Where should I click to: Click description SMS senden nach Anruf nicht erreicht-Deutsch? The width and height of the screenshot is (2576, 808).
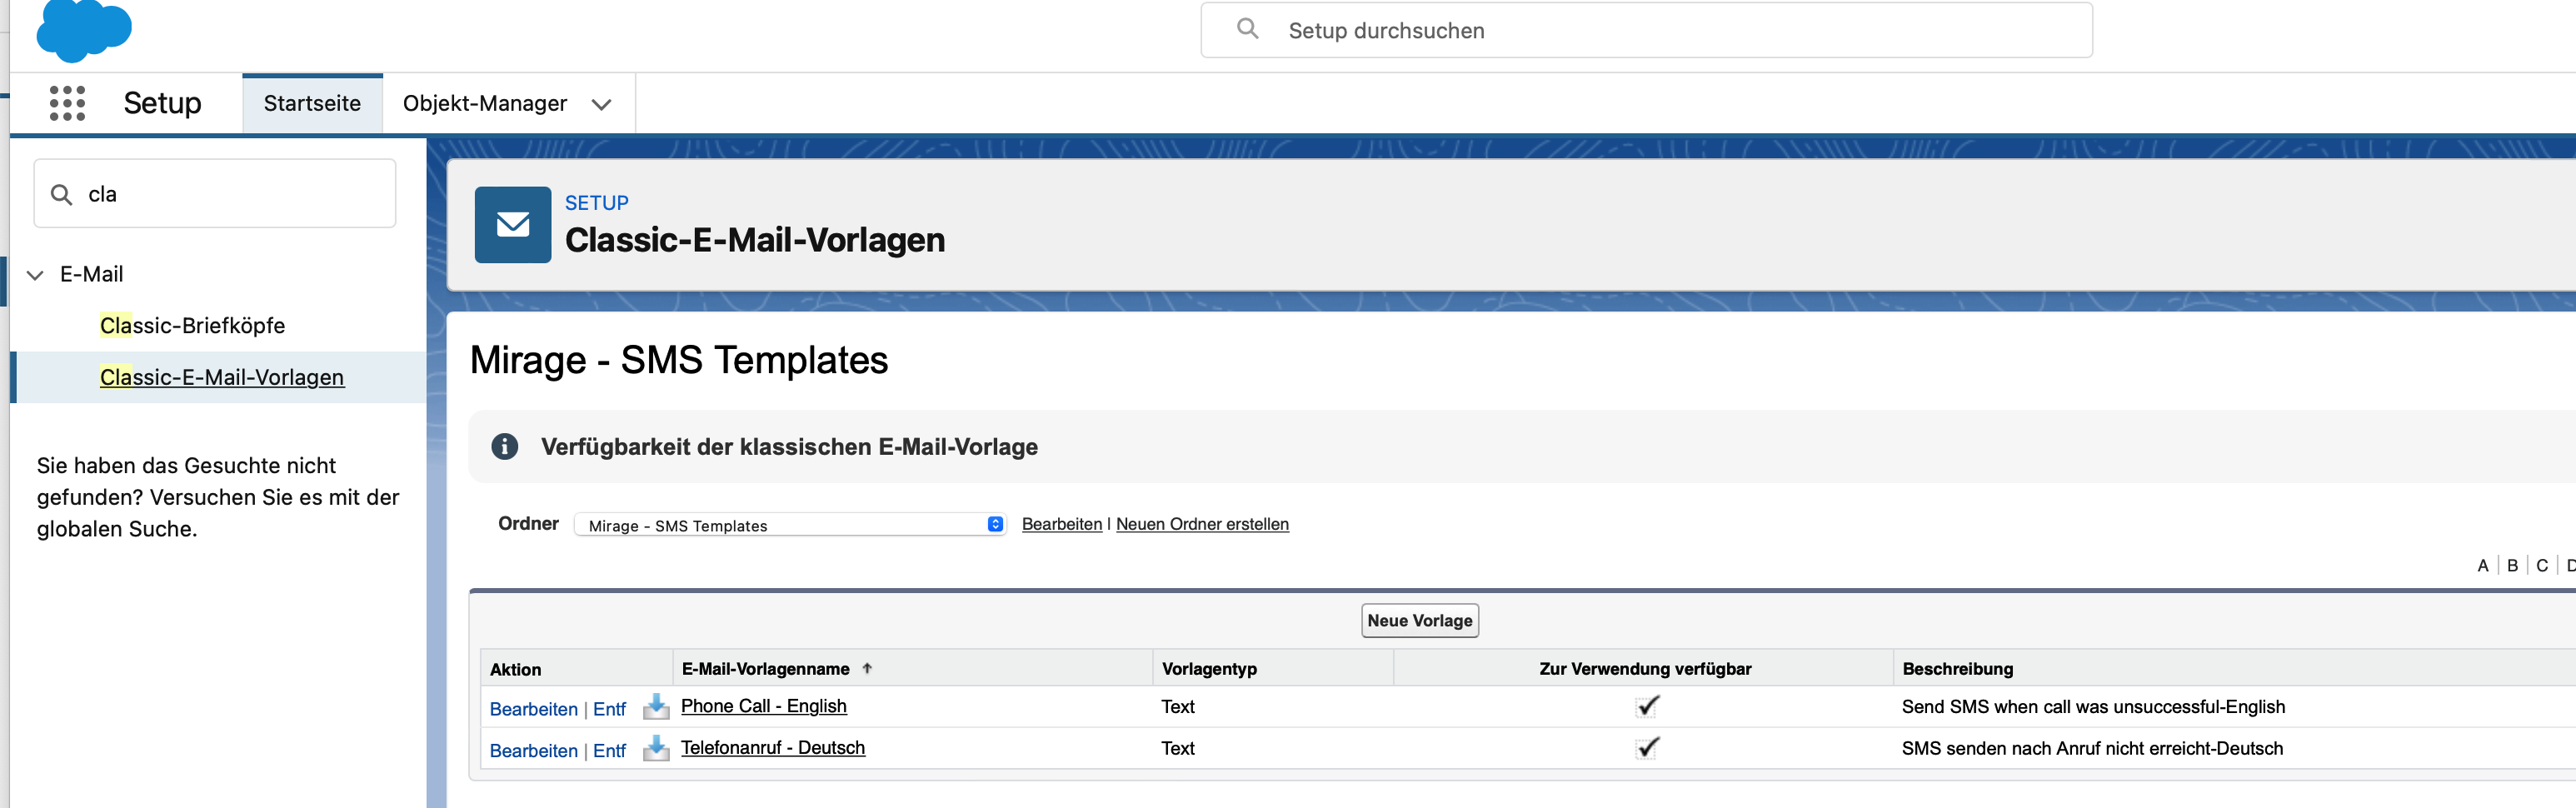click(2092, 747)
